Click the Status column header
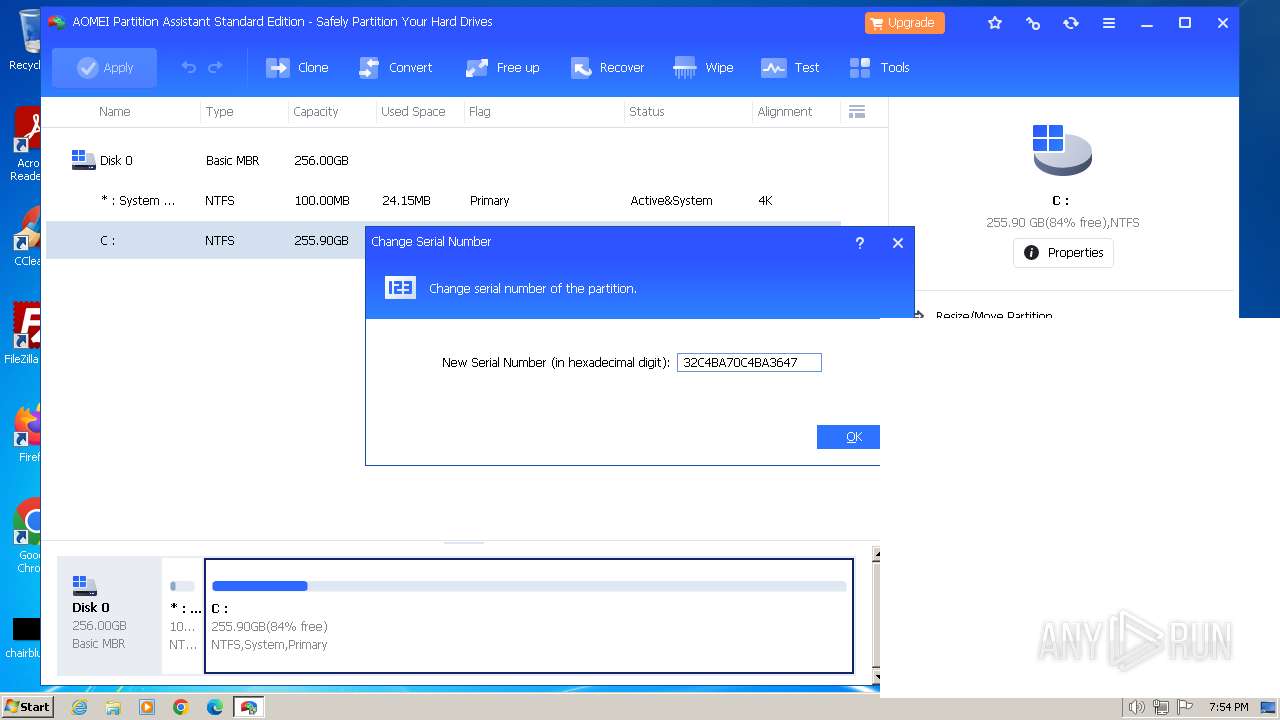This screenshot has height=720, width=1280. point(646,111)
